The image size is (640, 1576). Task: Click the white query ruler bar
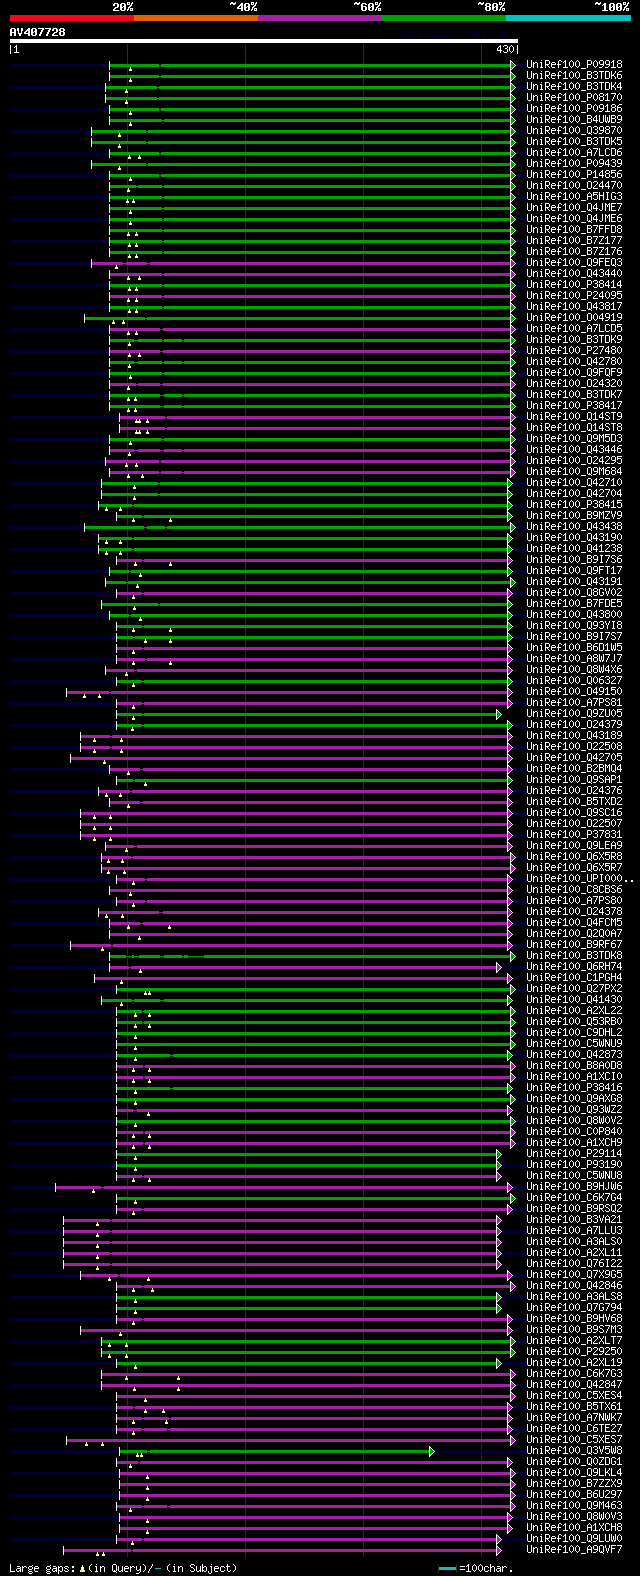click(x=264, y=41)
